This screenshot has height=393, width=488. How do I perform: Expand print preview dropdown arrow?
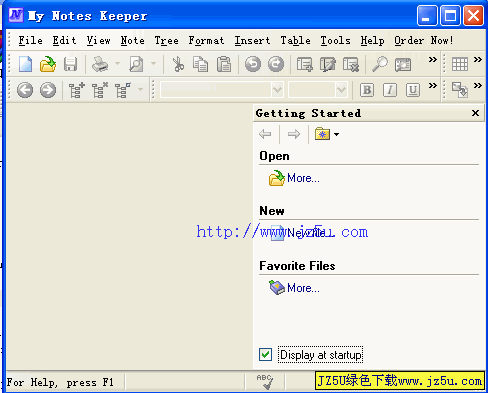click(153, 63)
